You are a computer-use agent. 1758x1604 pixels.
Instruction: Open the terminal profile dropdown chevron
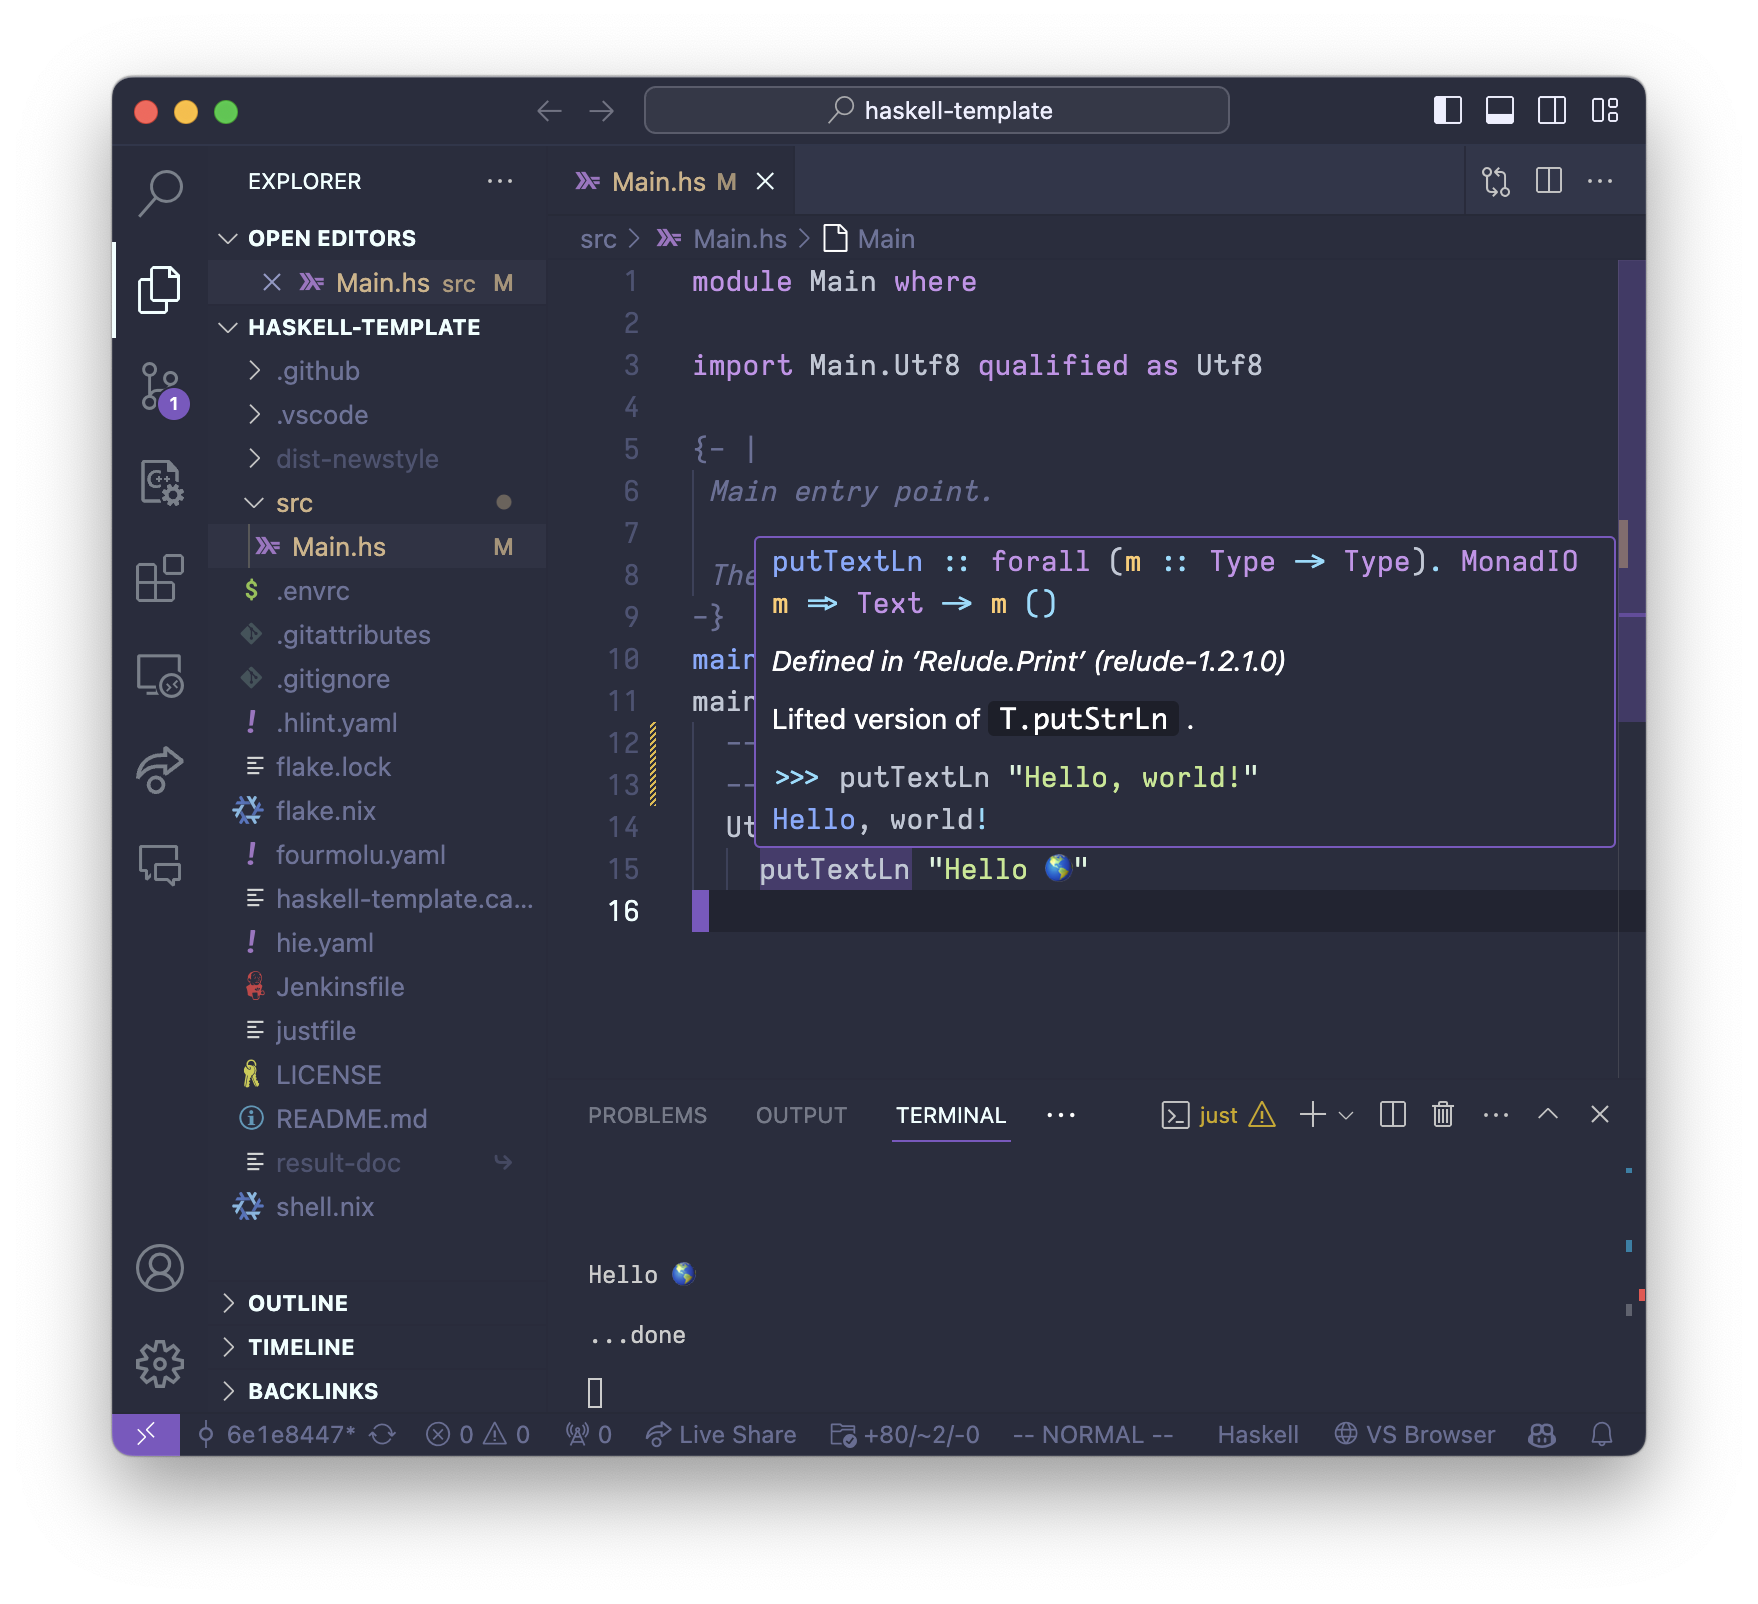point(1344,1114)
